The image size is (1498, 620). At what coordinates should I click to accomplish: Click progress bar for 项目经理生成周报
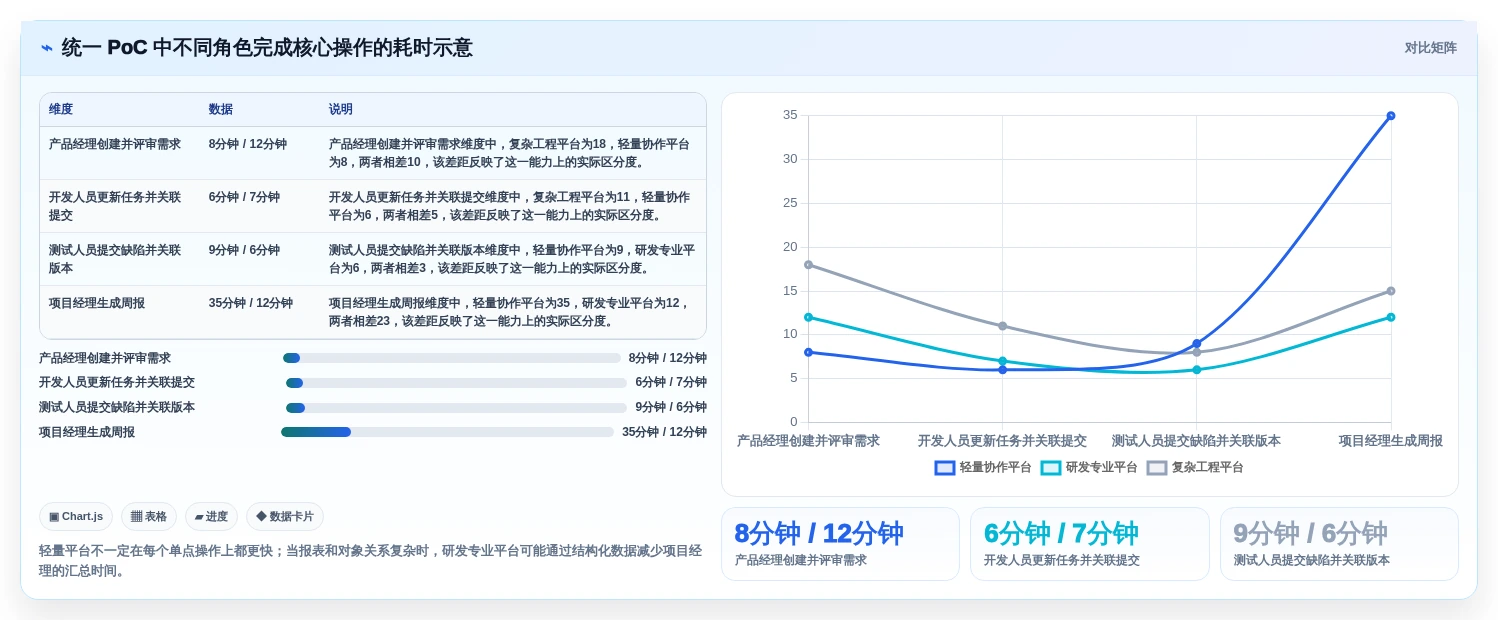[x=447, y=432]
